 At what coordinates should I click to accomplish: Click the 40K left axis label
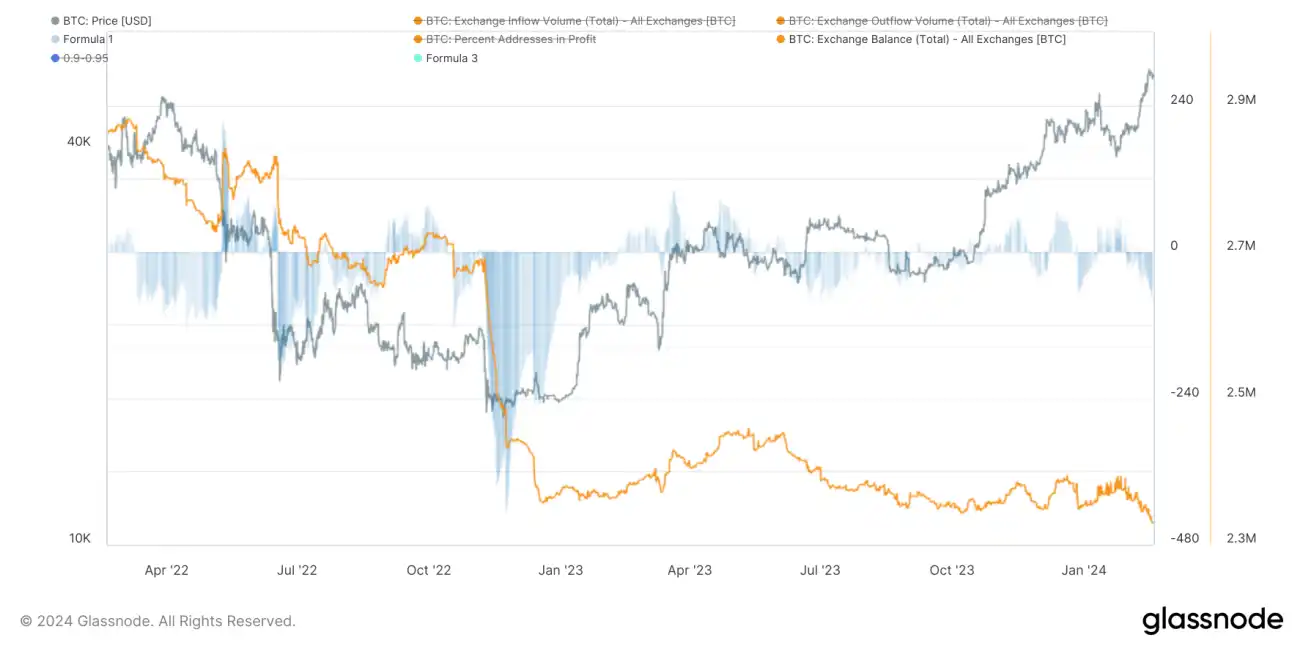pyautogui.click(x=79, y=142)
